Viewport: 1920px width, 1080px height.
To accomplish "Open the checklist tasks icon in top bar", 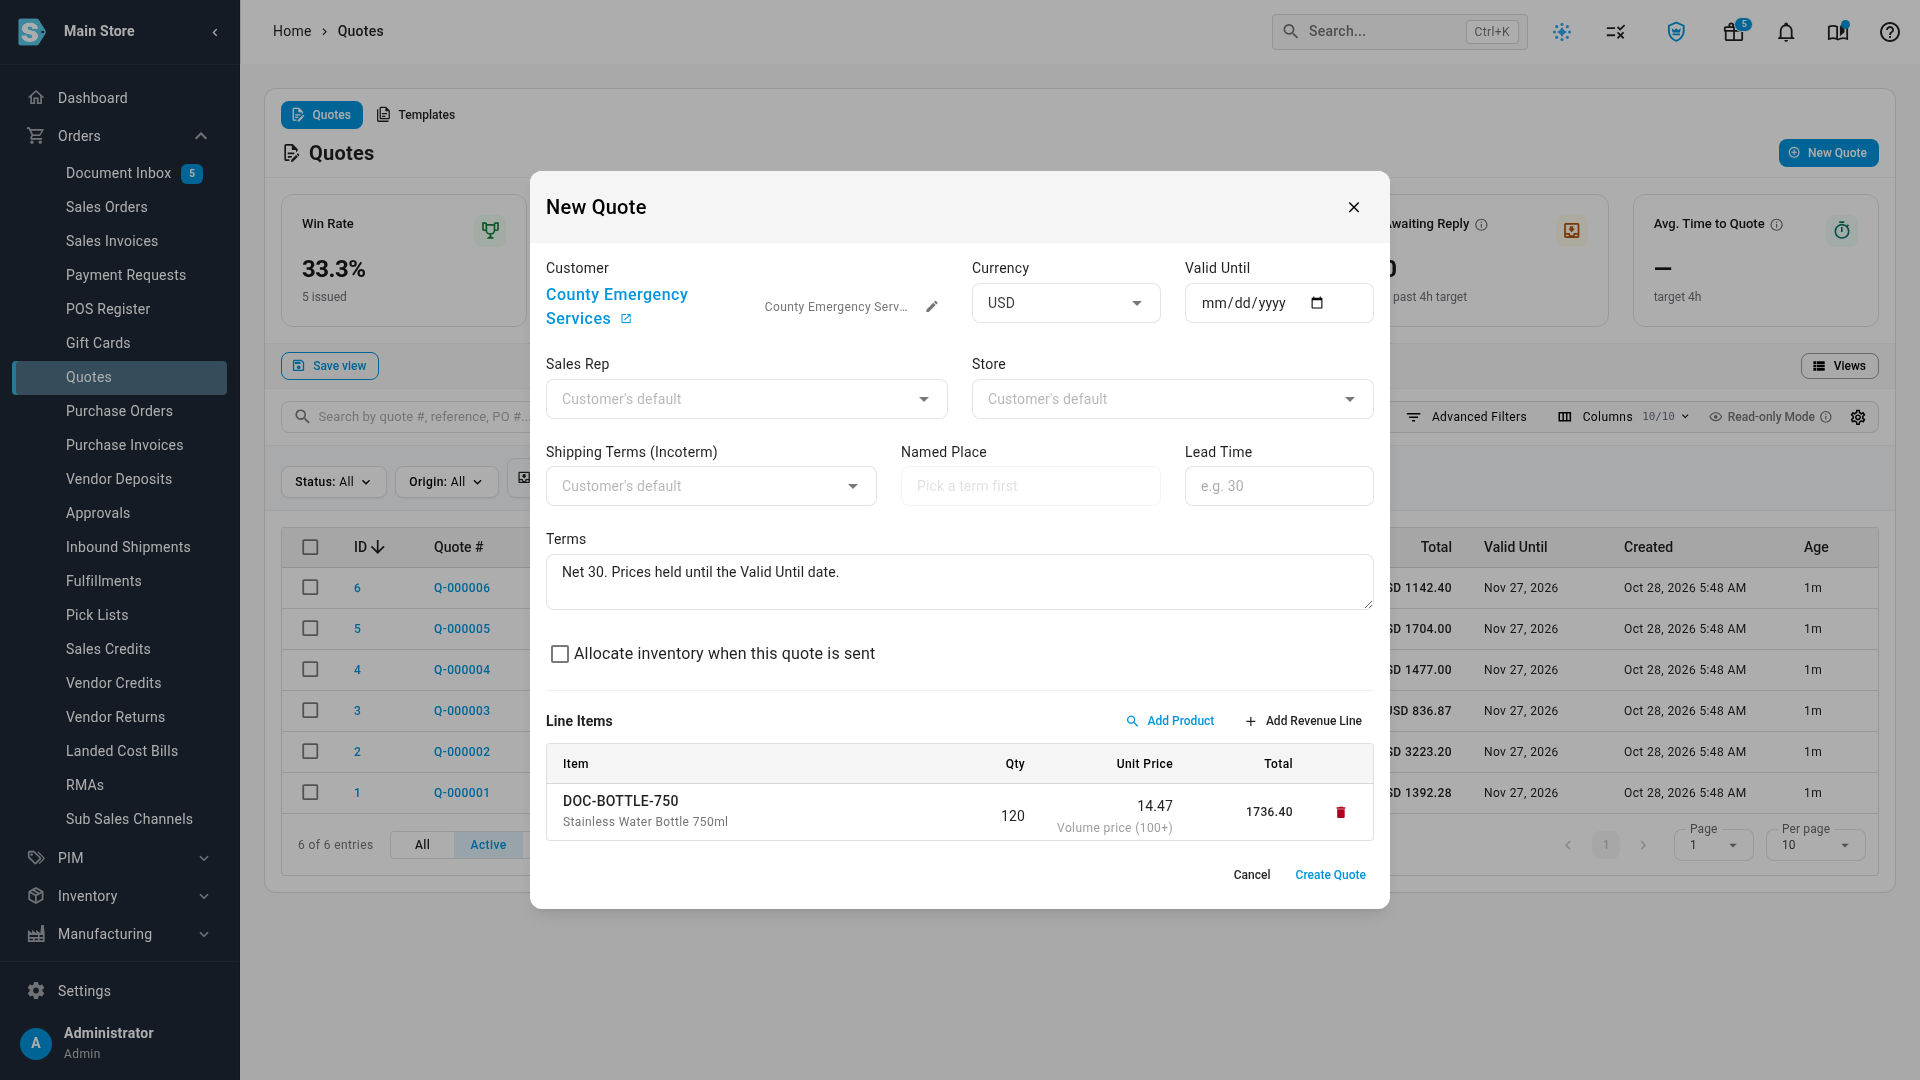I will tap(1616, 32).
